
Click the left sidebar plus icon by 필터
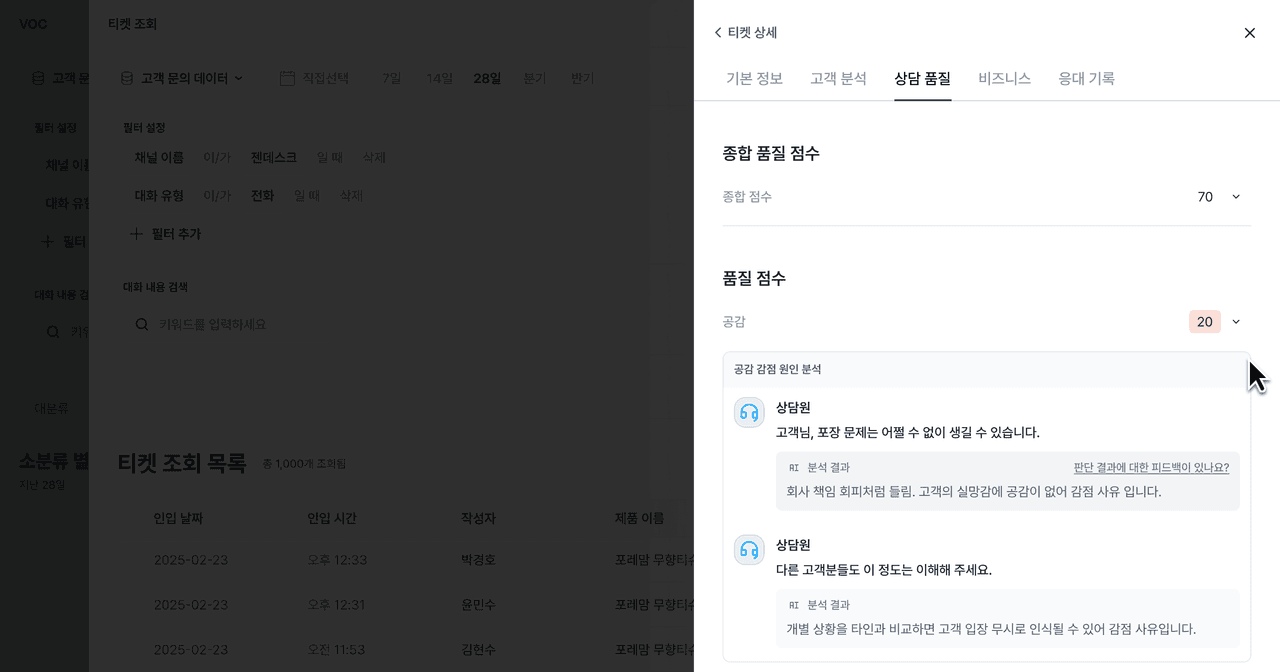pyautogui.click(x=47, y=241)
